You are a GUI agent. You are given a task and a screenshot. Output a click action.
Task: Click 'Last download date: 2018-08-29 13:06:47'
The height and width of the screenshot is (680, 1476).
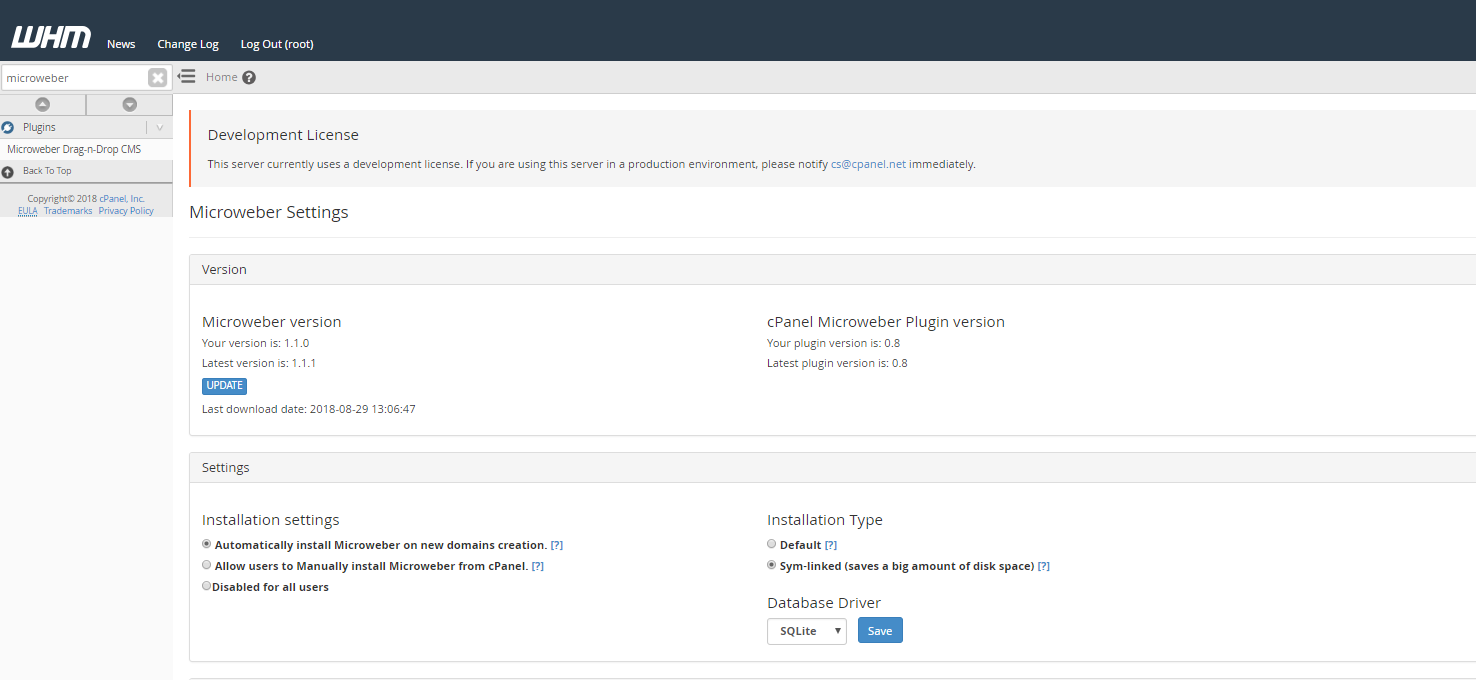(x=309, y=409)
